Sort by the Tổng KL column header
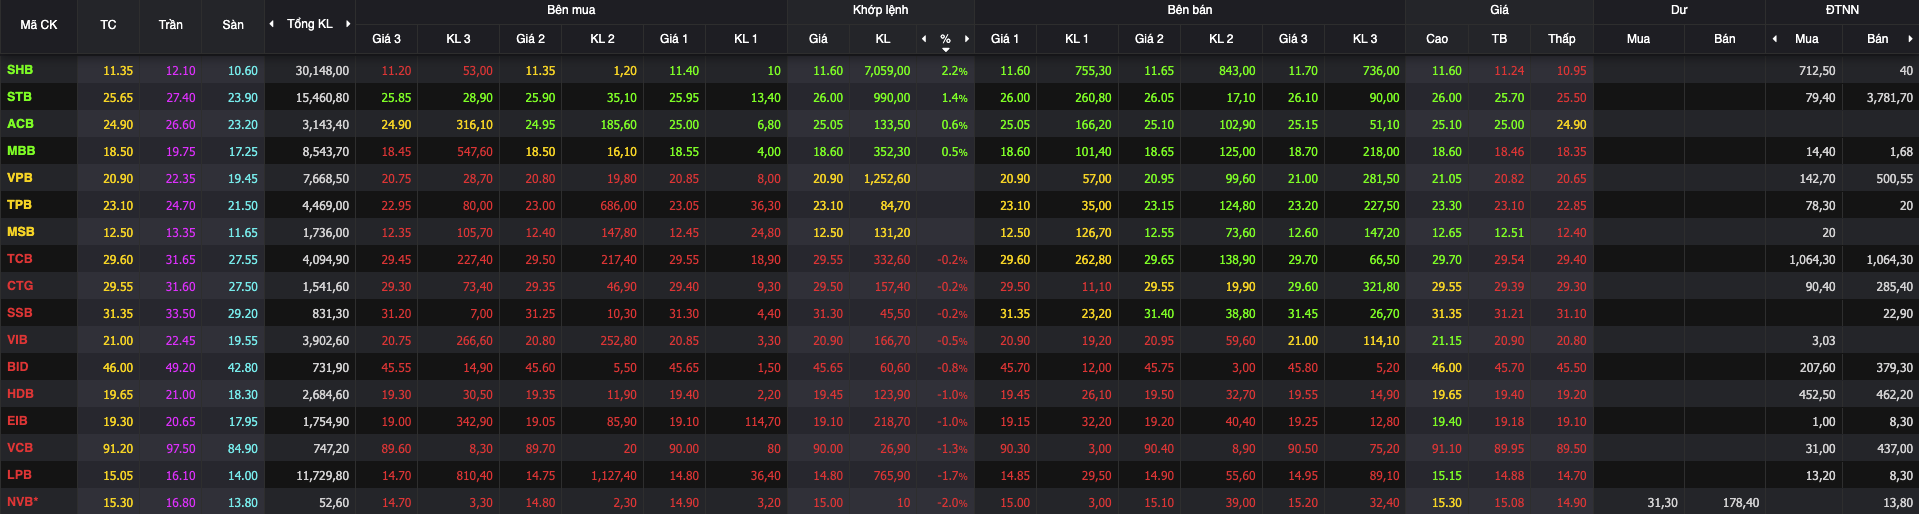This screenshot has height=514, width=1919. coord(309,24)
